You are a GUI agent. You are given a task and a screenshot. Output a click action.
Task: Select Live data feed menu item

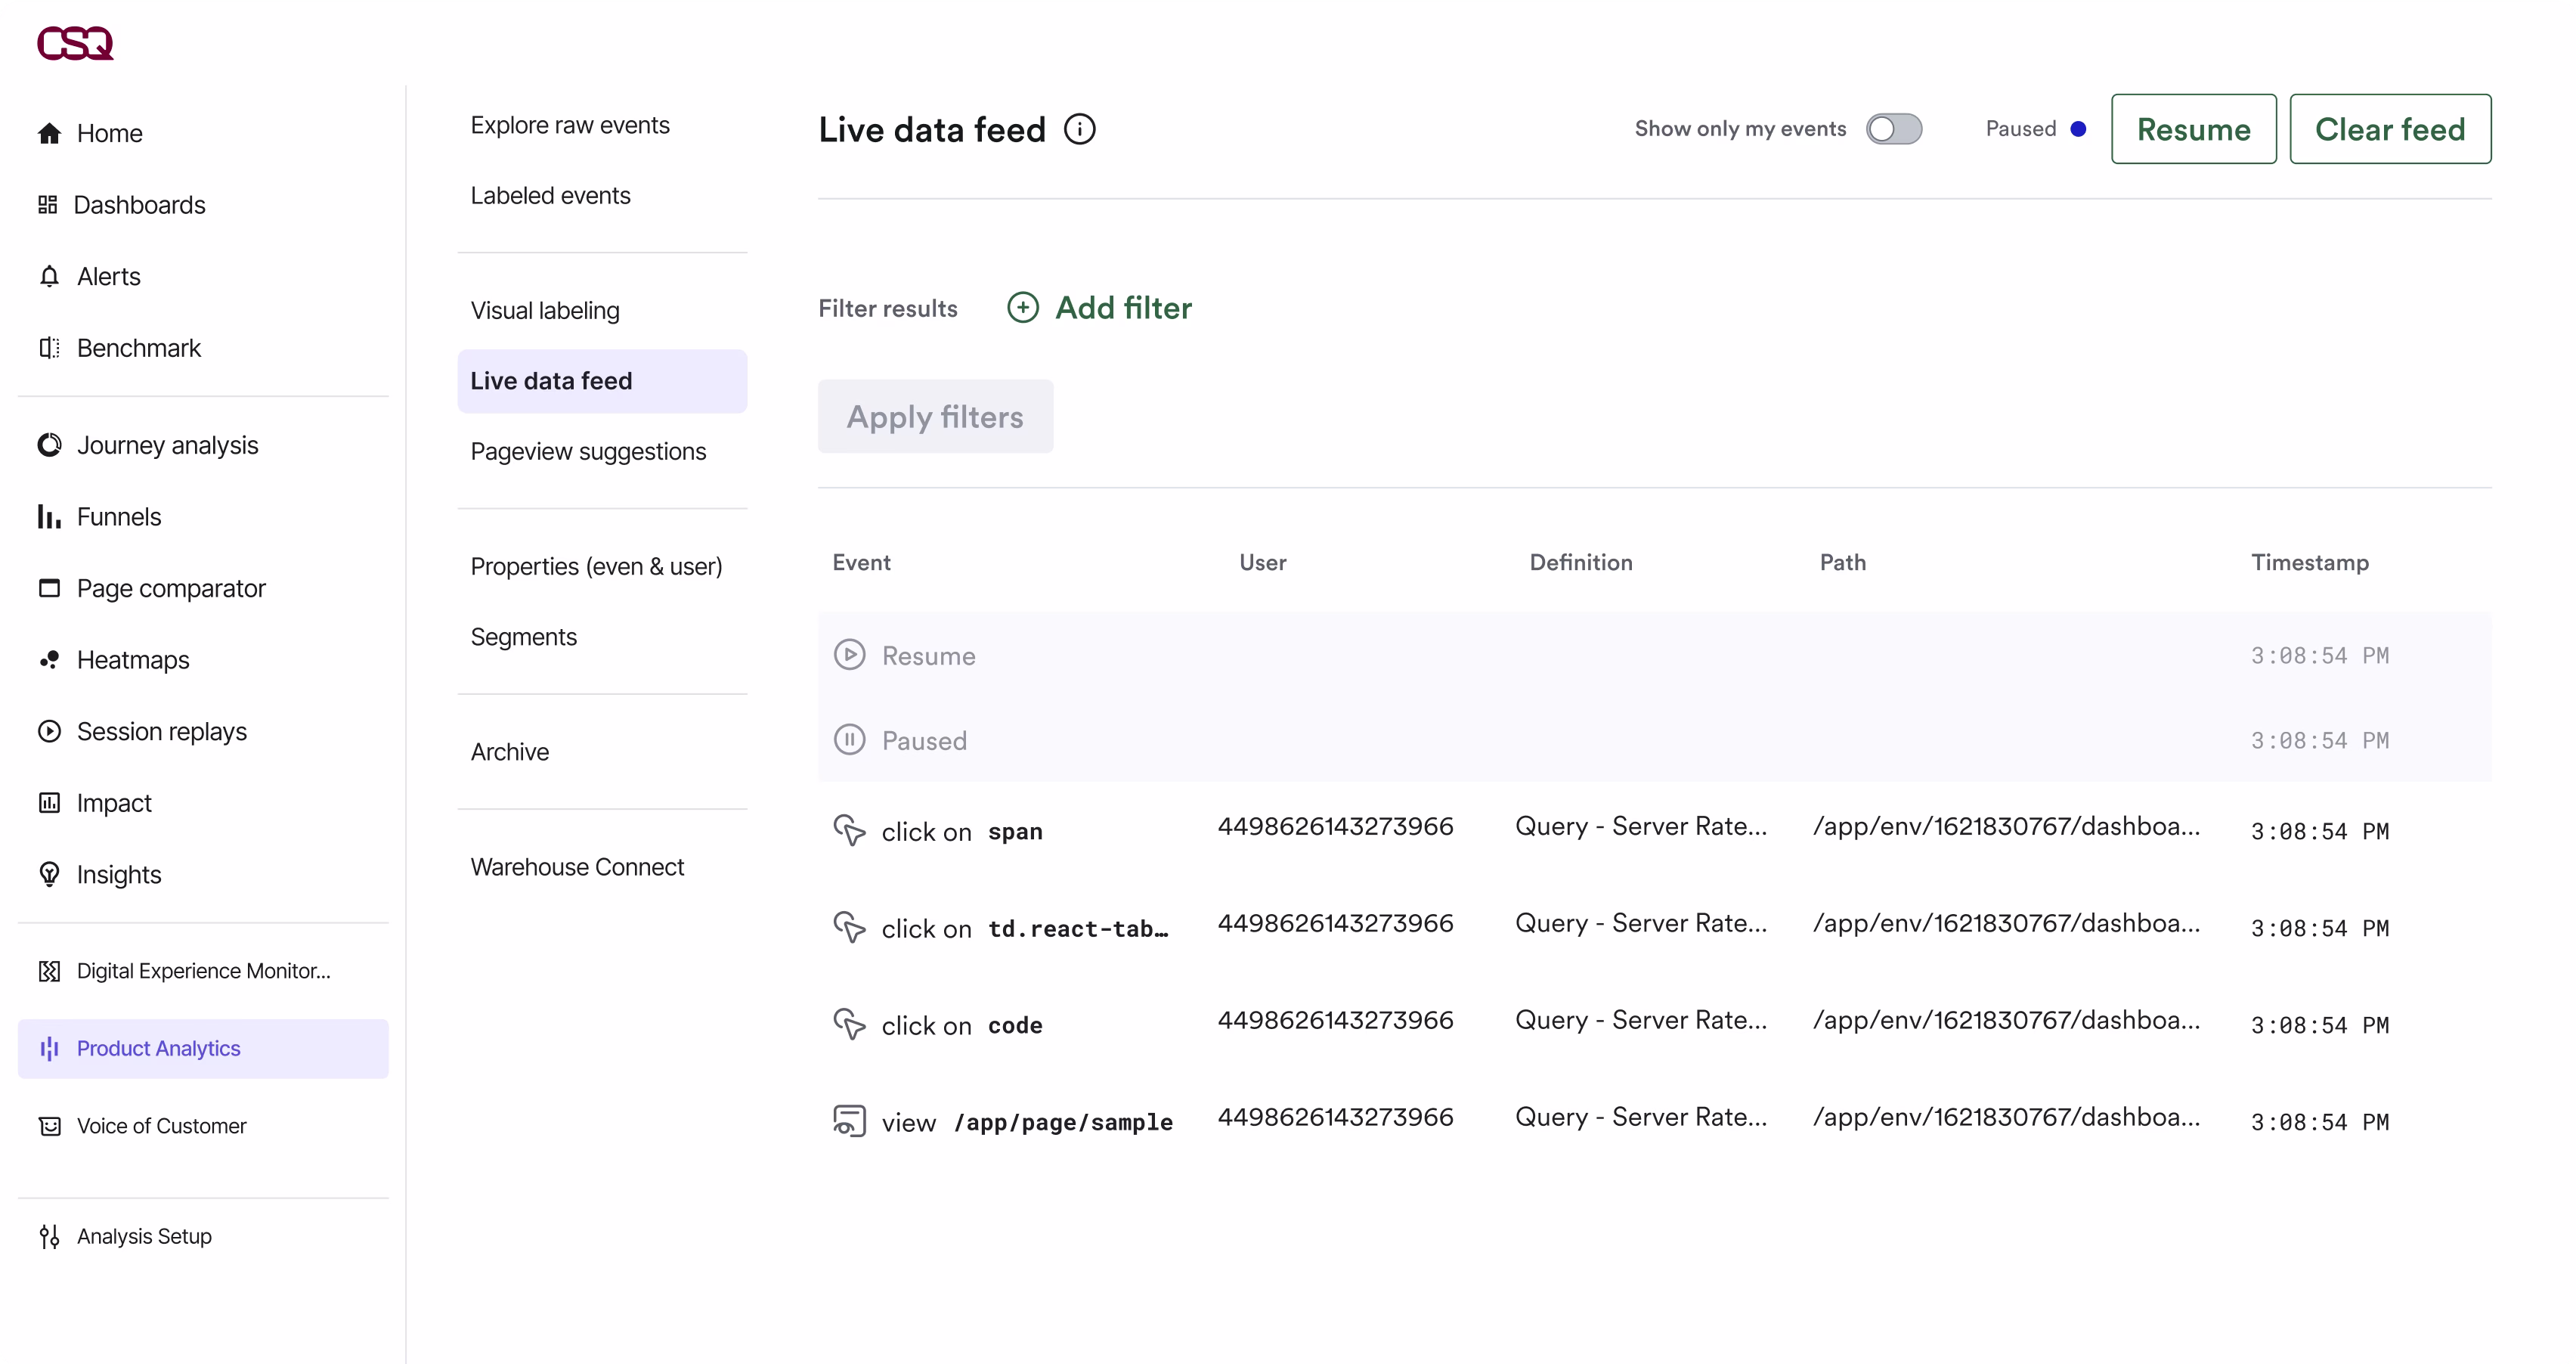[602, 381]
